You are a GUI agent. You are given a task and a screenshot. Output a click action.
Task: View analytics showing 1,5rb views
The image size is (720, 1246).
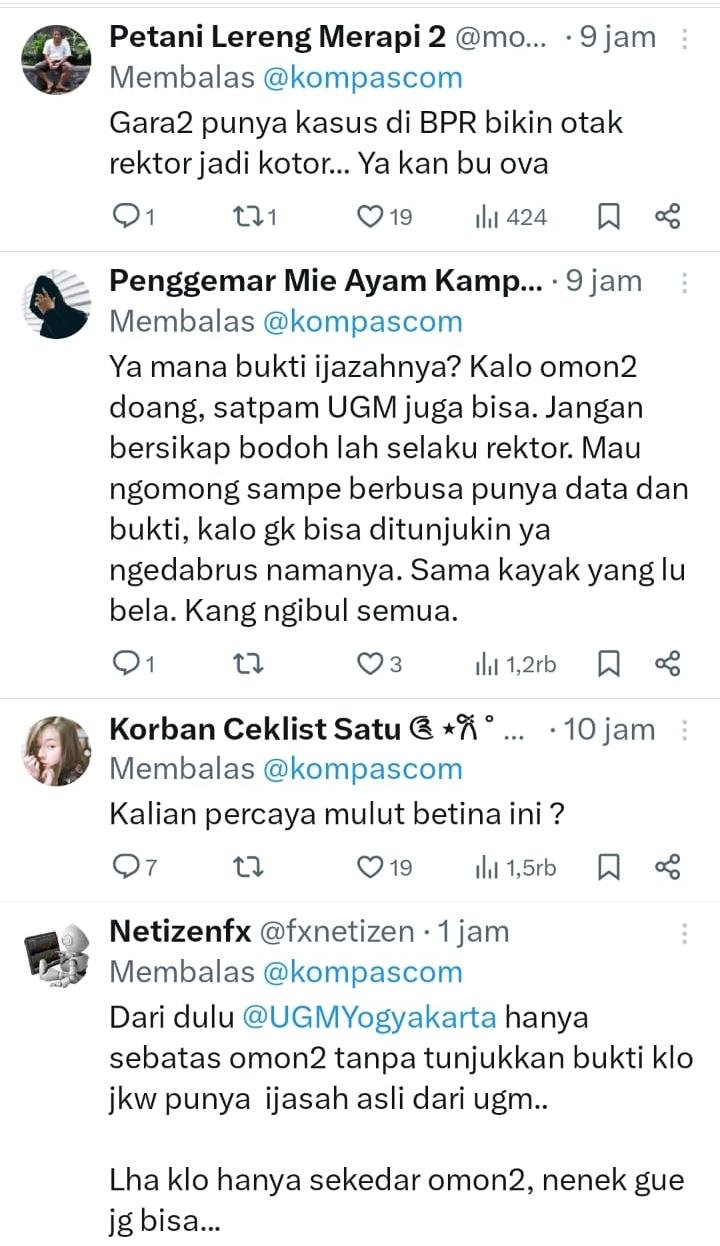(516, 867)
